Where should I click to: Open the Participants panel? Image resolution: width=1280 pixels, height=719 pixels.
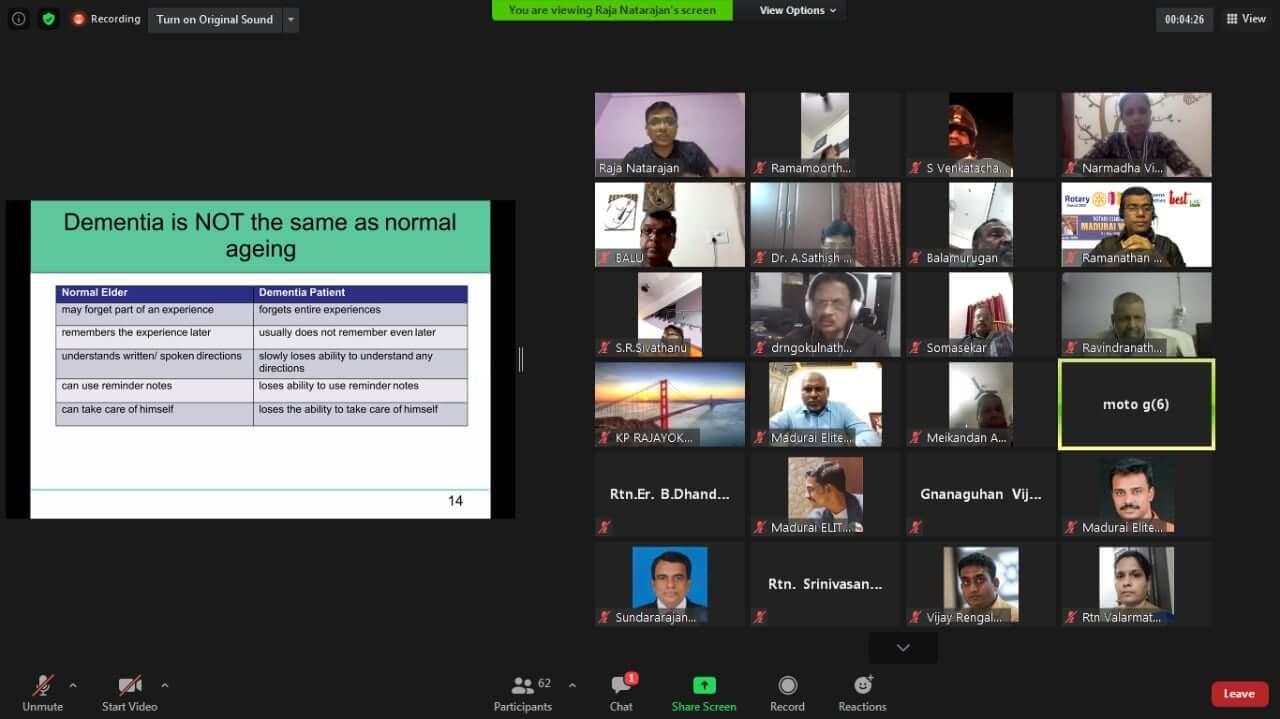(523, 693)
